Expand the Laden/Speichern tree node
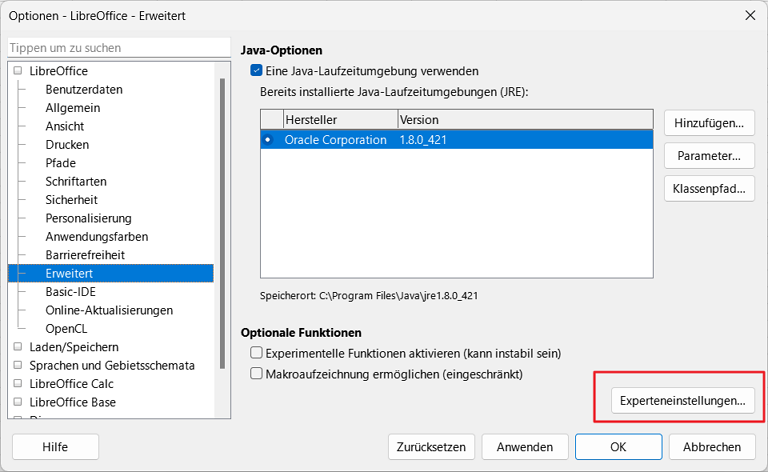The image size is (768, 472). coord(18,347)
